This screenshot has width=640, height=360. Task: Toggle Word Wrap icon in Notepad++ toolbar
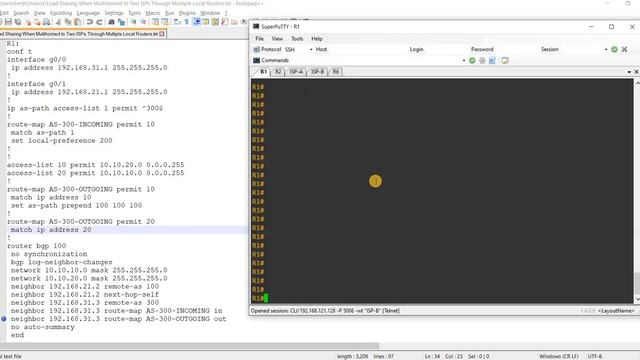click(x=177, y=22)
